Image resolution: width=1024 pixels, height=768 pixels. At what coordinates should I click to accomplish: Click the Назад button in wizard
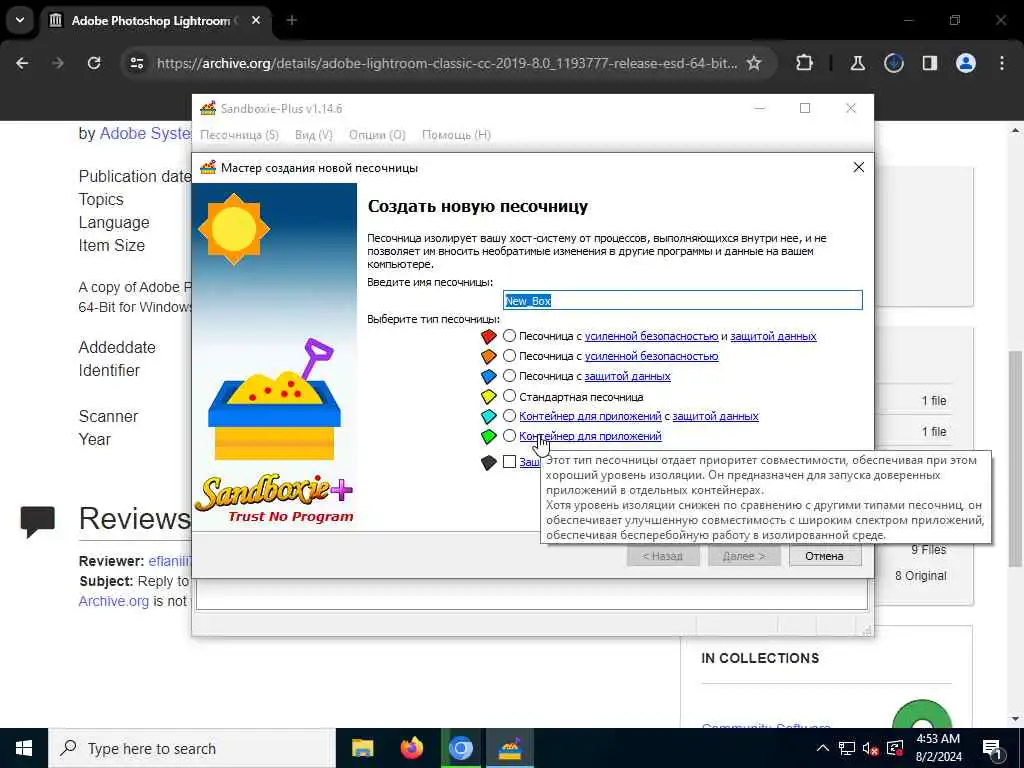tap(663, 556)
